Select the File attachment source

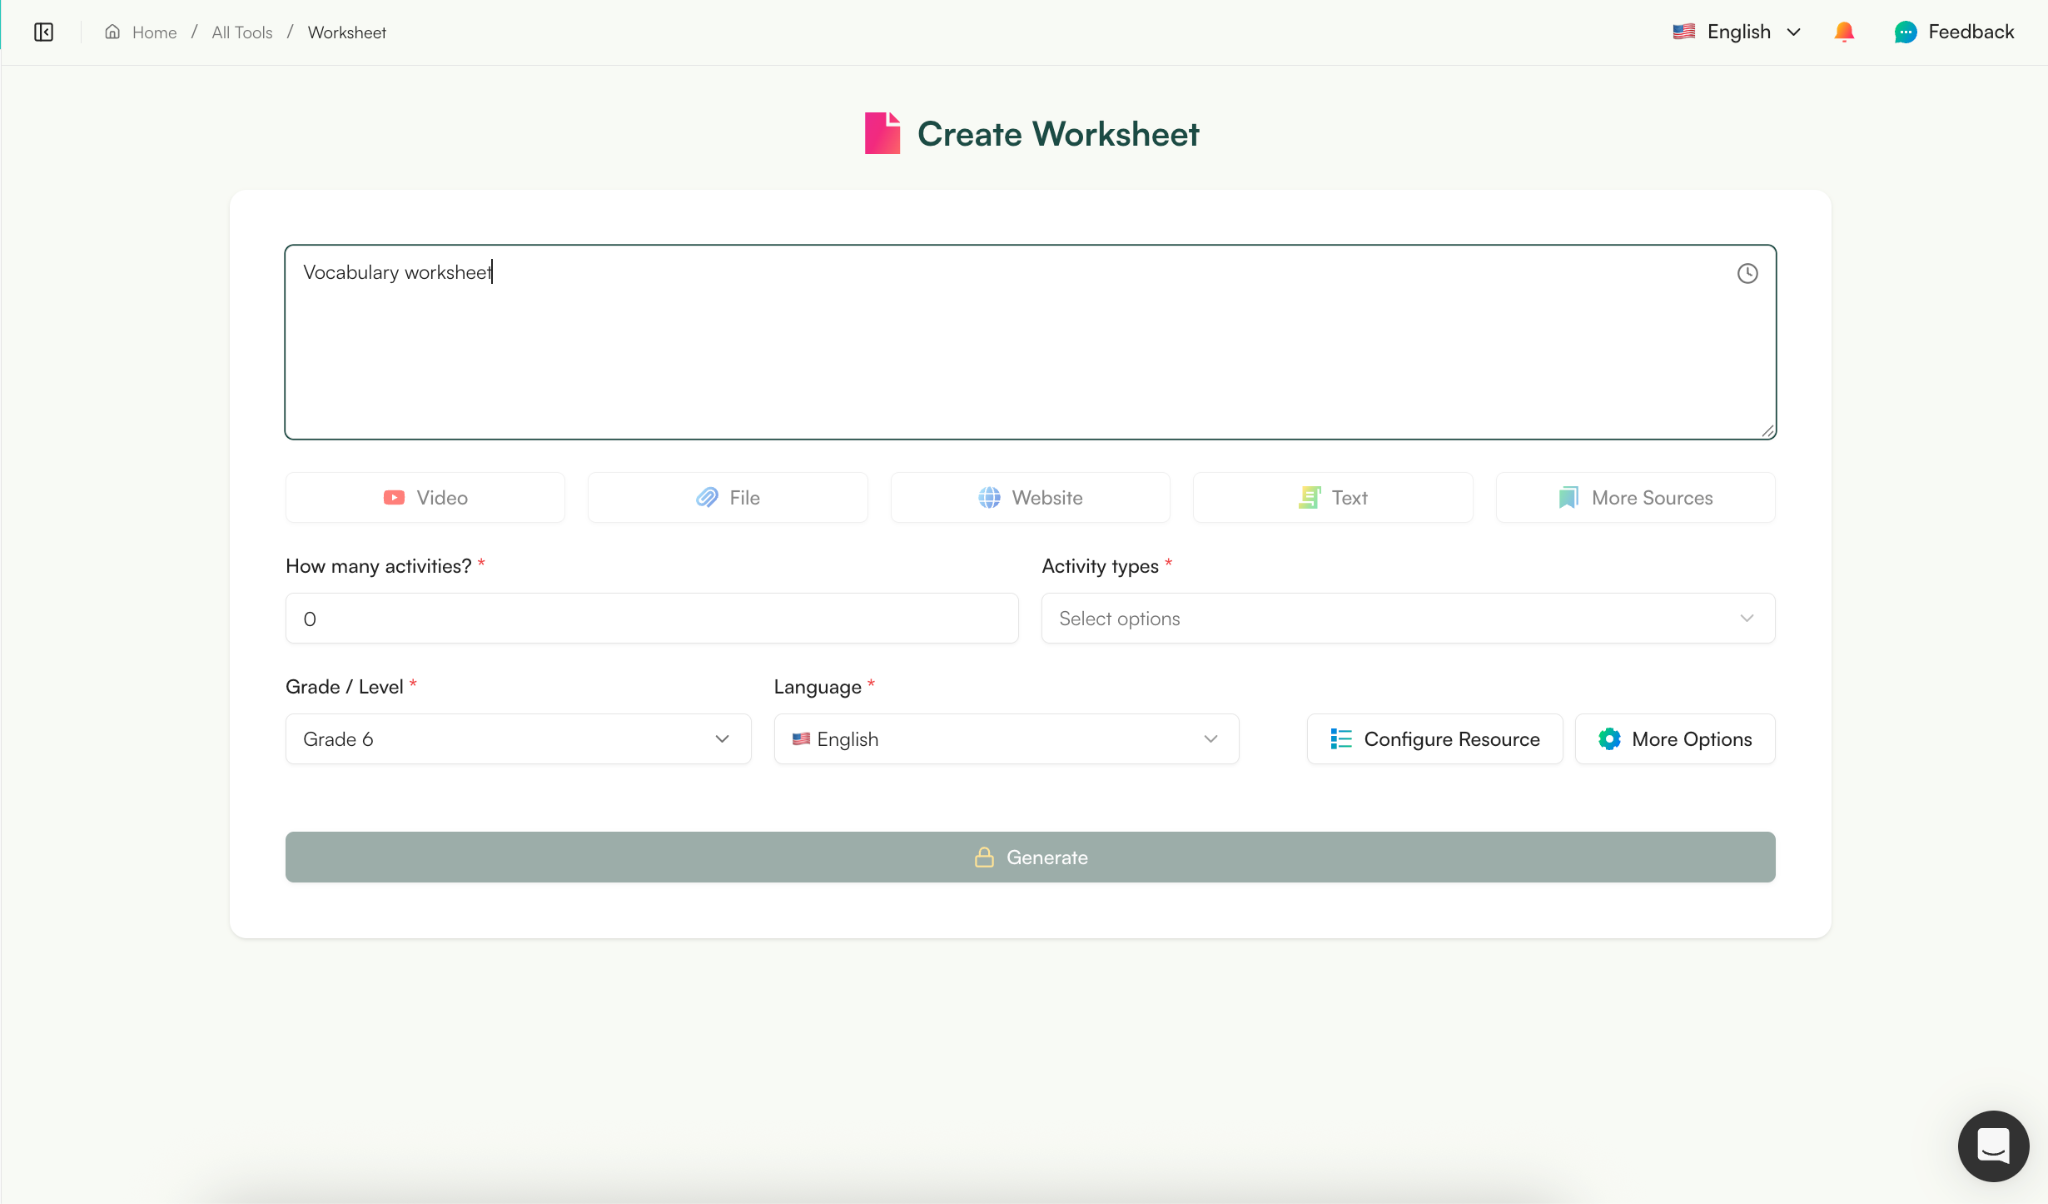(727, 497)
